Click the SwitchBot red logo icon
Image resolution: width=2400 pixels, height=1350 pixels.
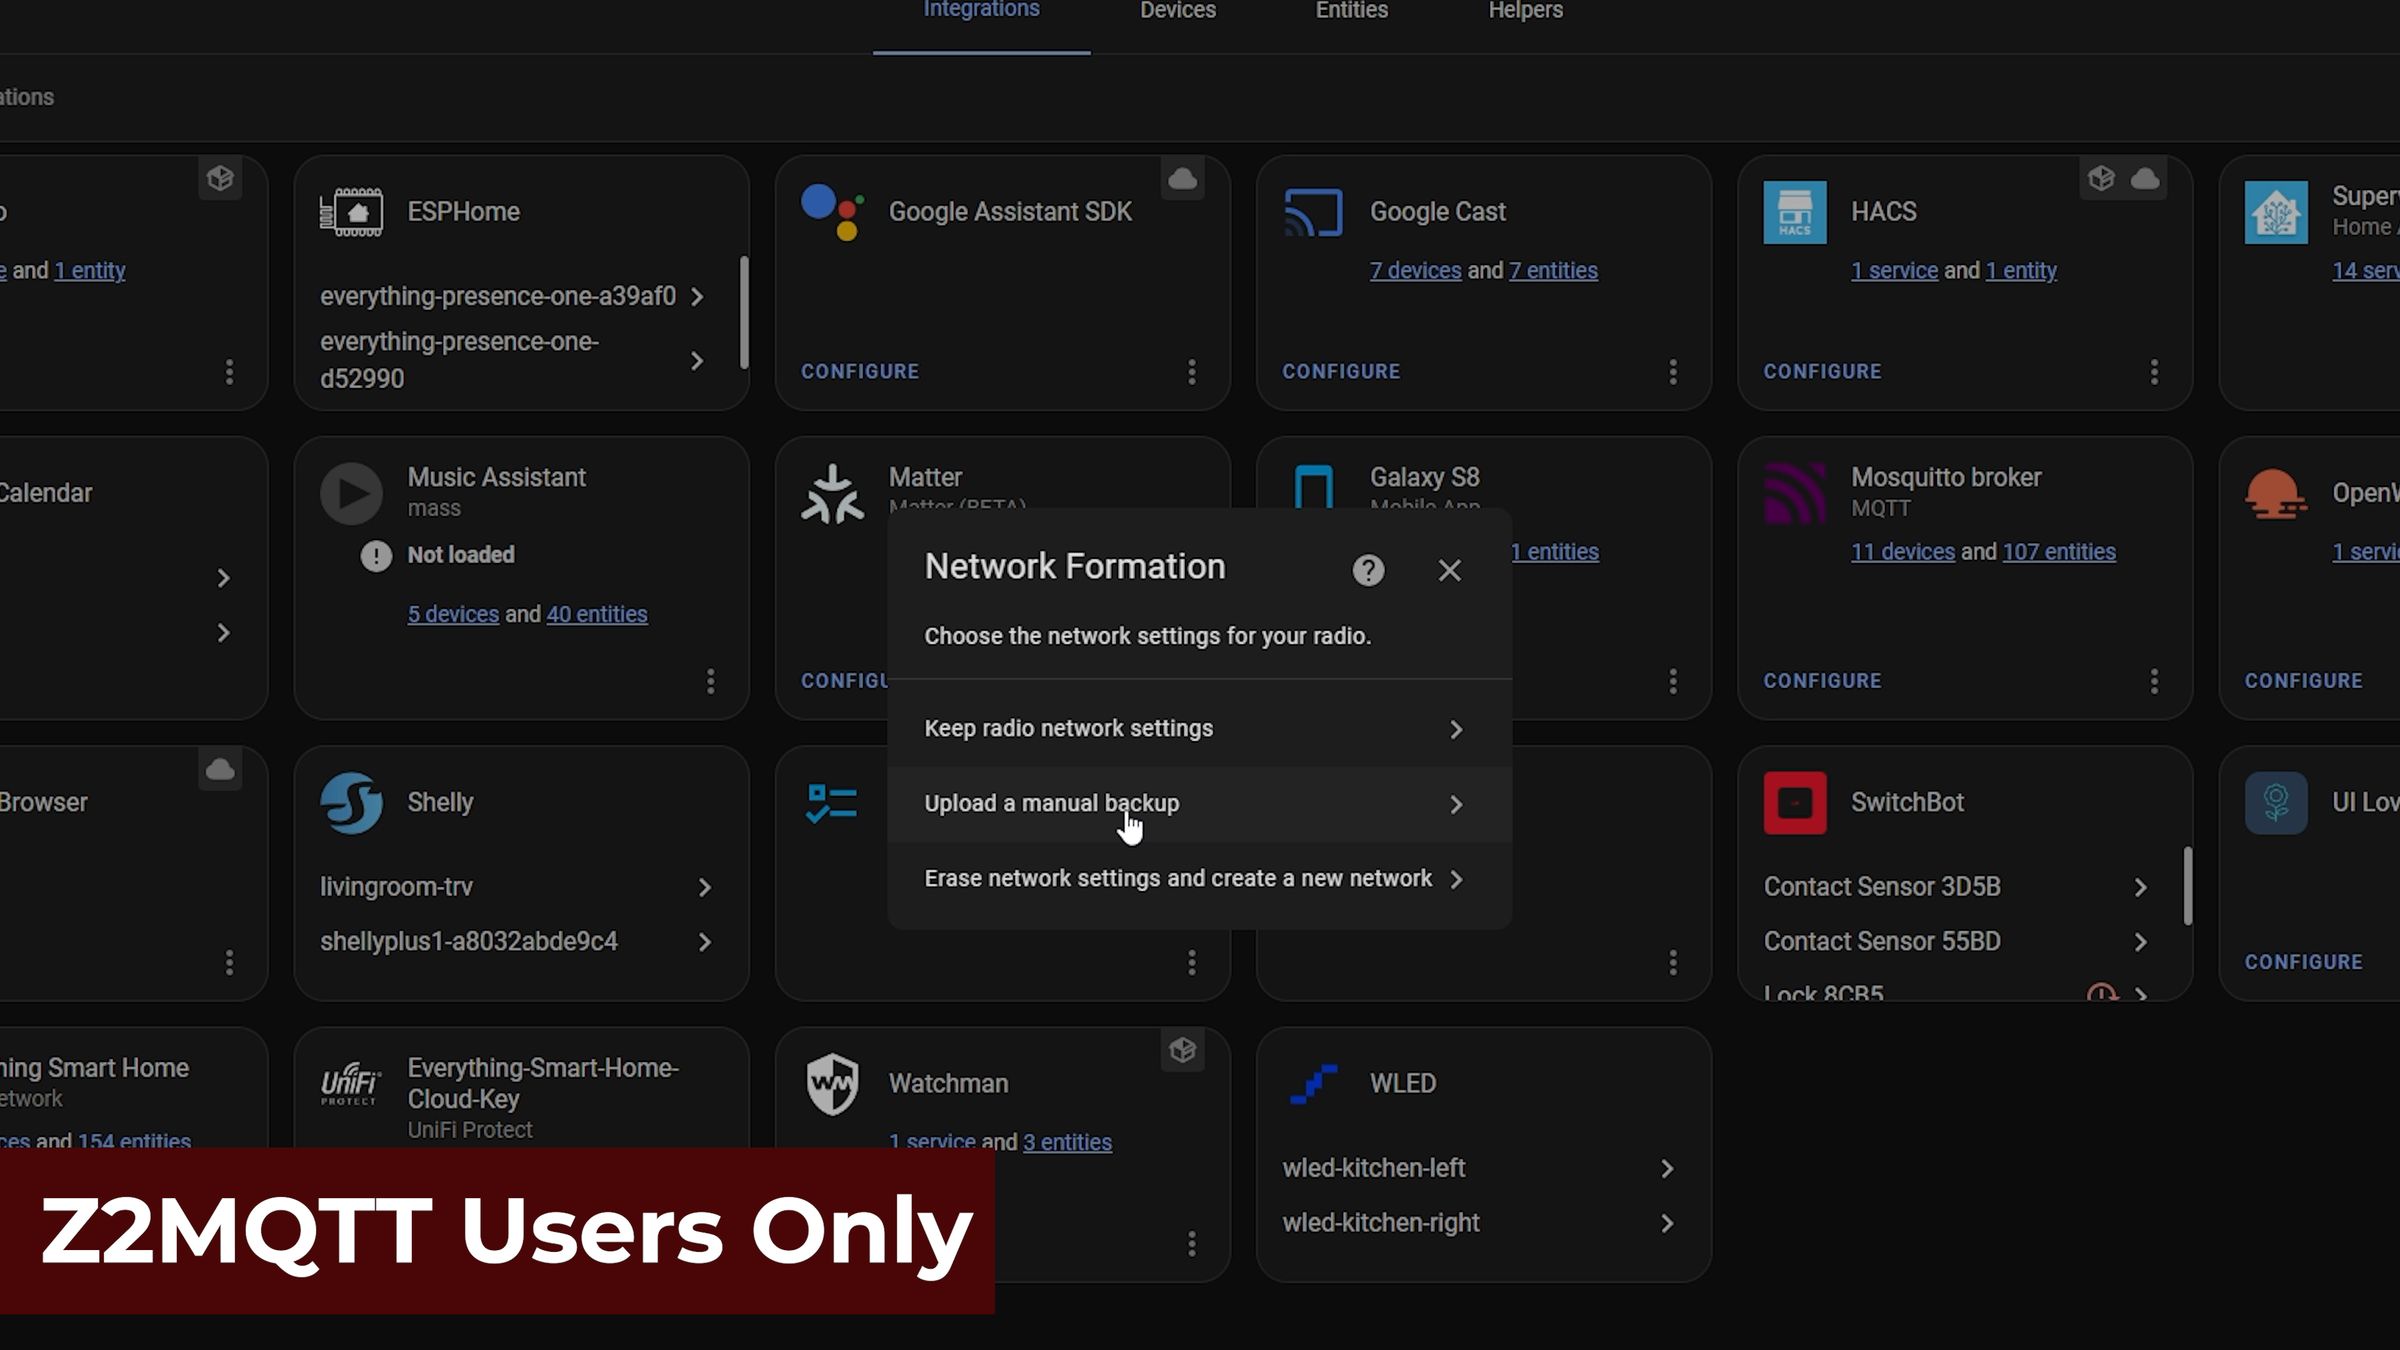[x=1794, y=802]
